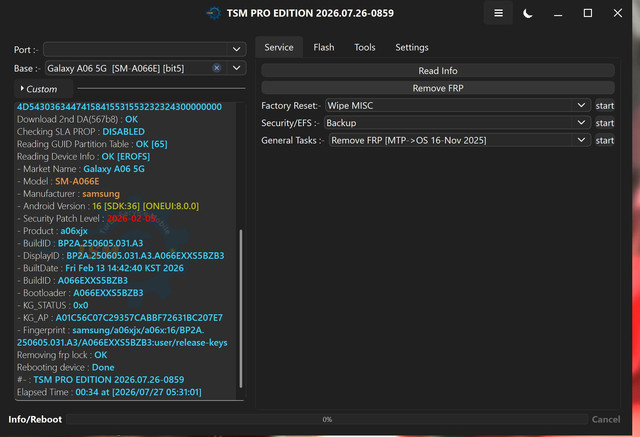The image size is (640, 437).
Task: Click the KG_STATUS 0x0 value
Action: click(x=81, y=305)
